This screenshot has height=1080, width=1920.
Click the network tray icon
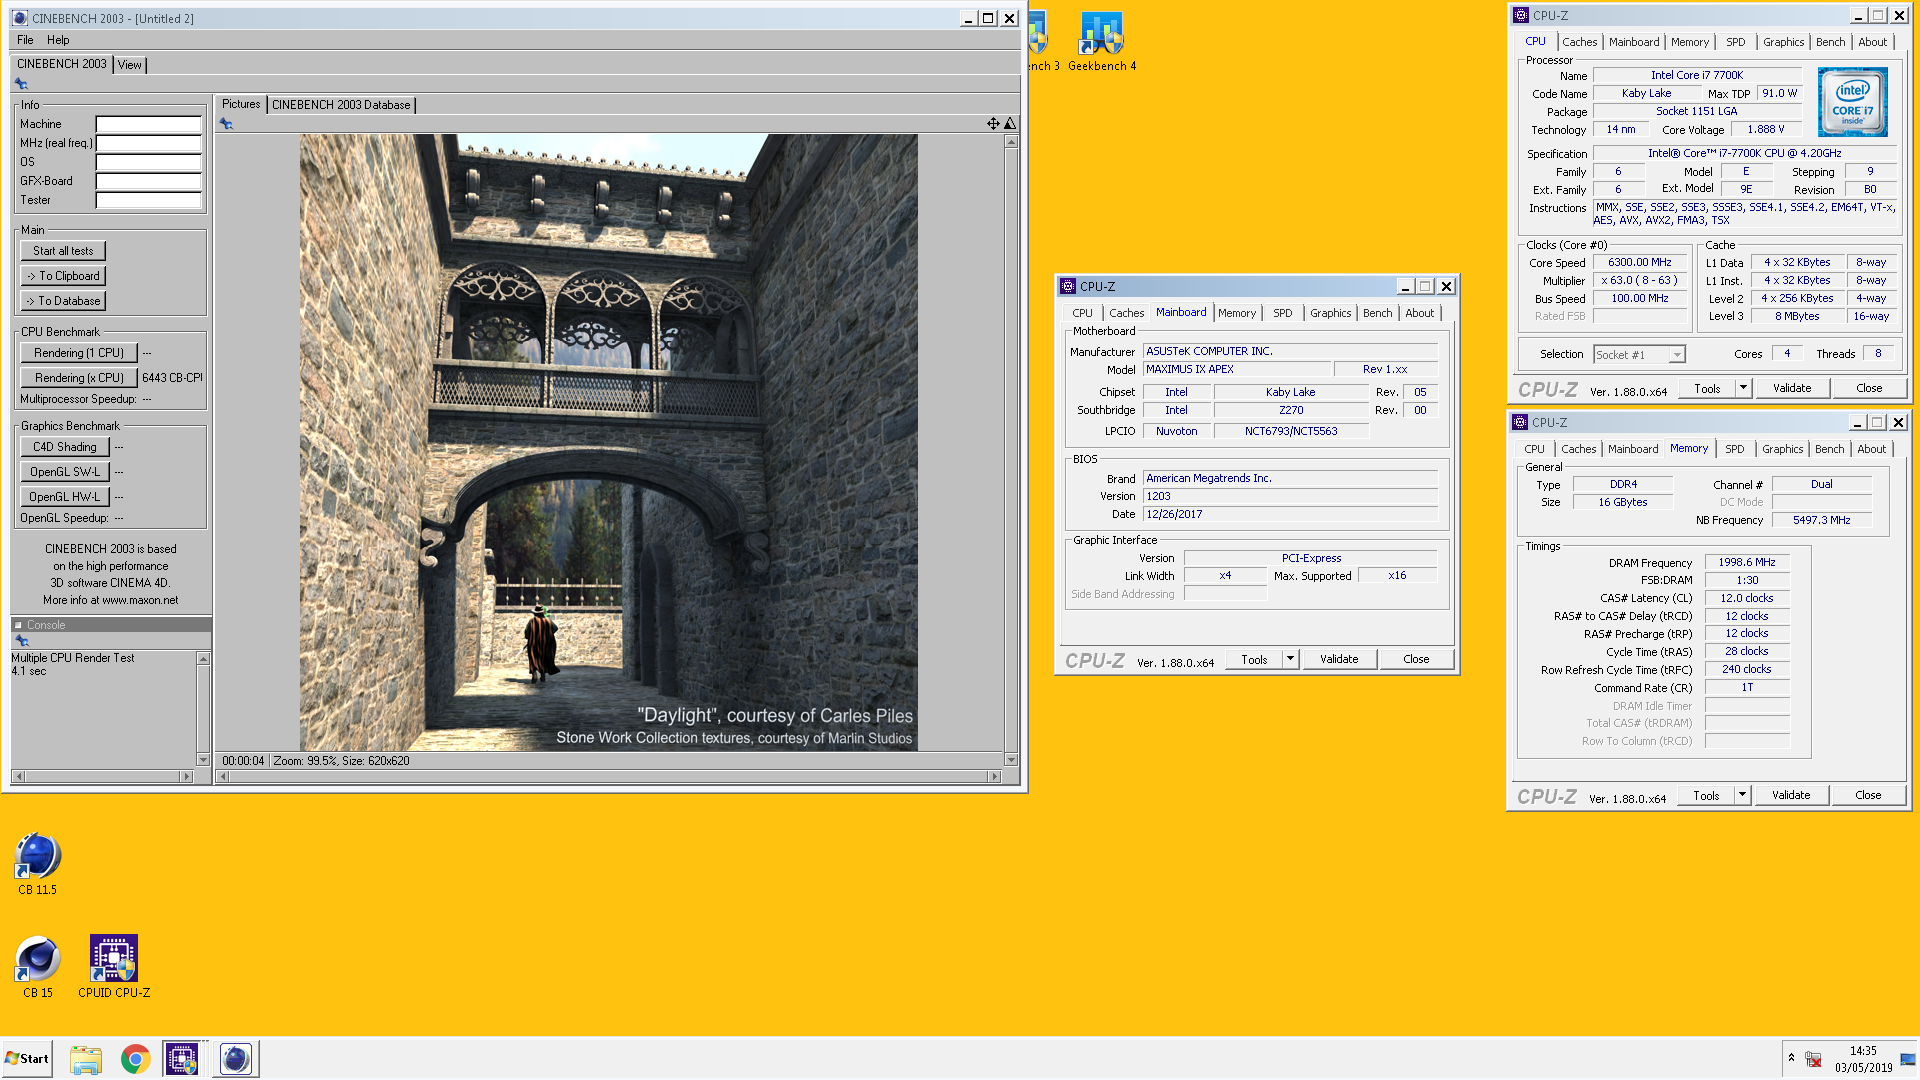[1813, 1059]
